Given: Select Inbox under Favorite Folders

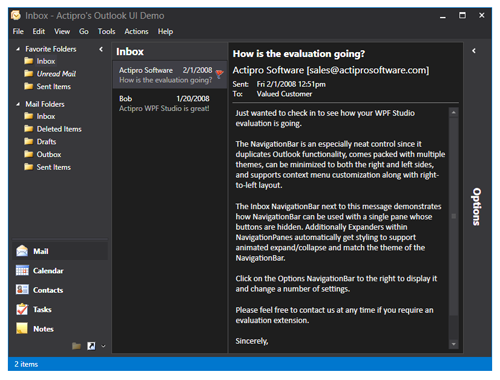Looking at the screenshot, I should pyautogui.click(x=46, y=61).
